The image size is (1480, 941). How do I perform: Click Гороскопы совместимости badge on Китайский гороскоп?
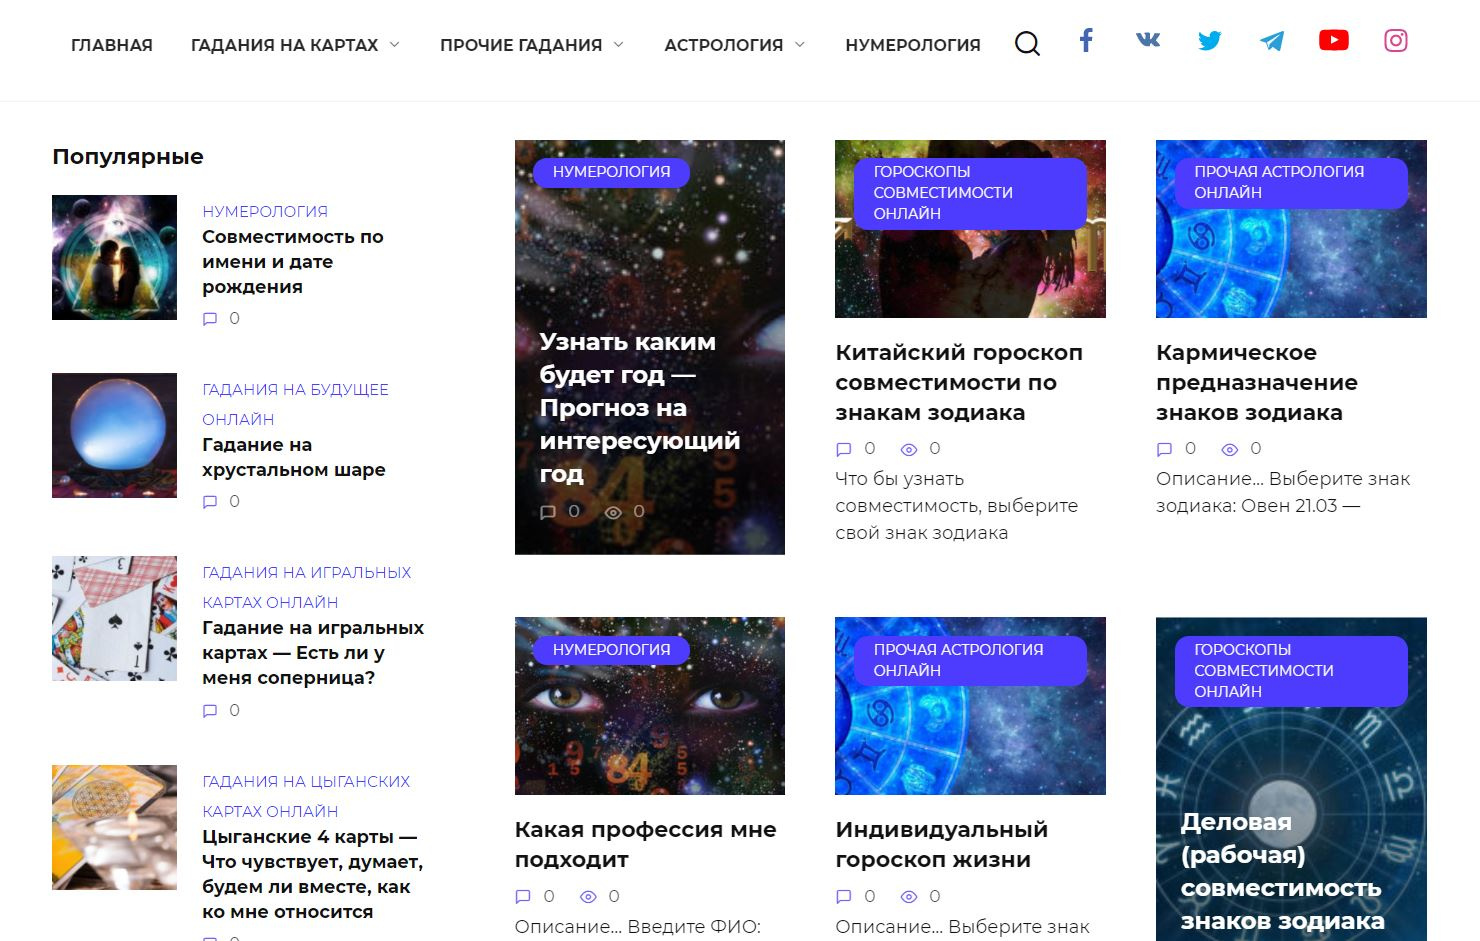pyautogui.click(x=970, y=193)
